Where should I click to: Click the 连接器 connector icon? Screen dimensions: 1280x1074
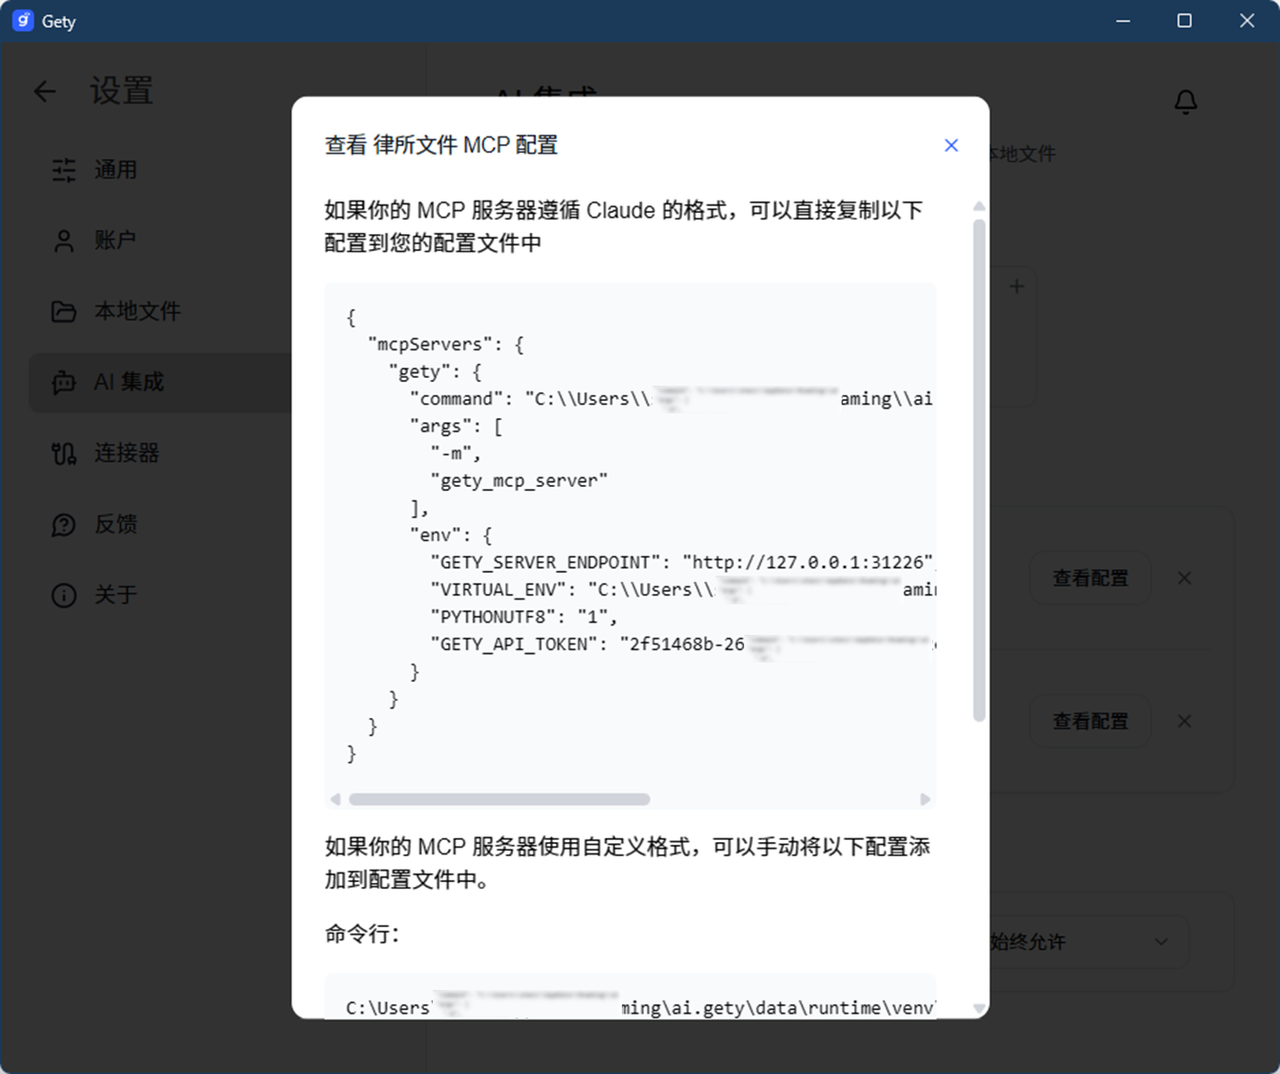[64, 453]
